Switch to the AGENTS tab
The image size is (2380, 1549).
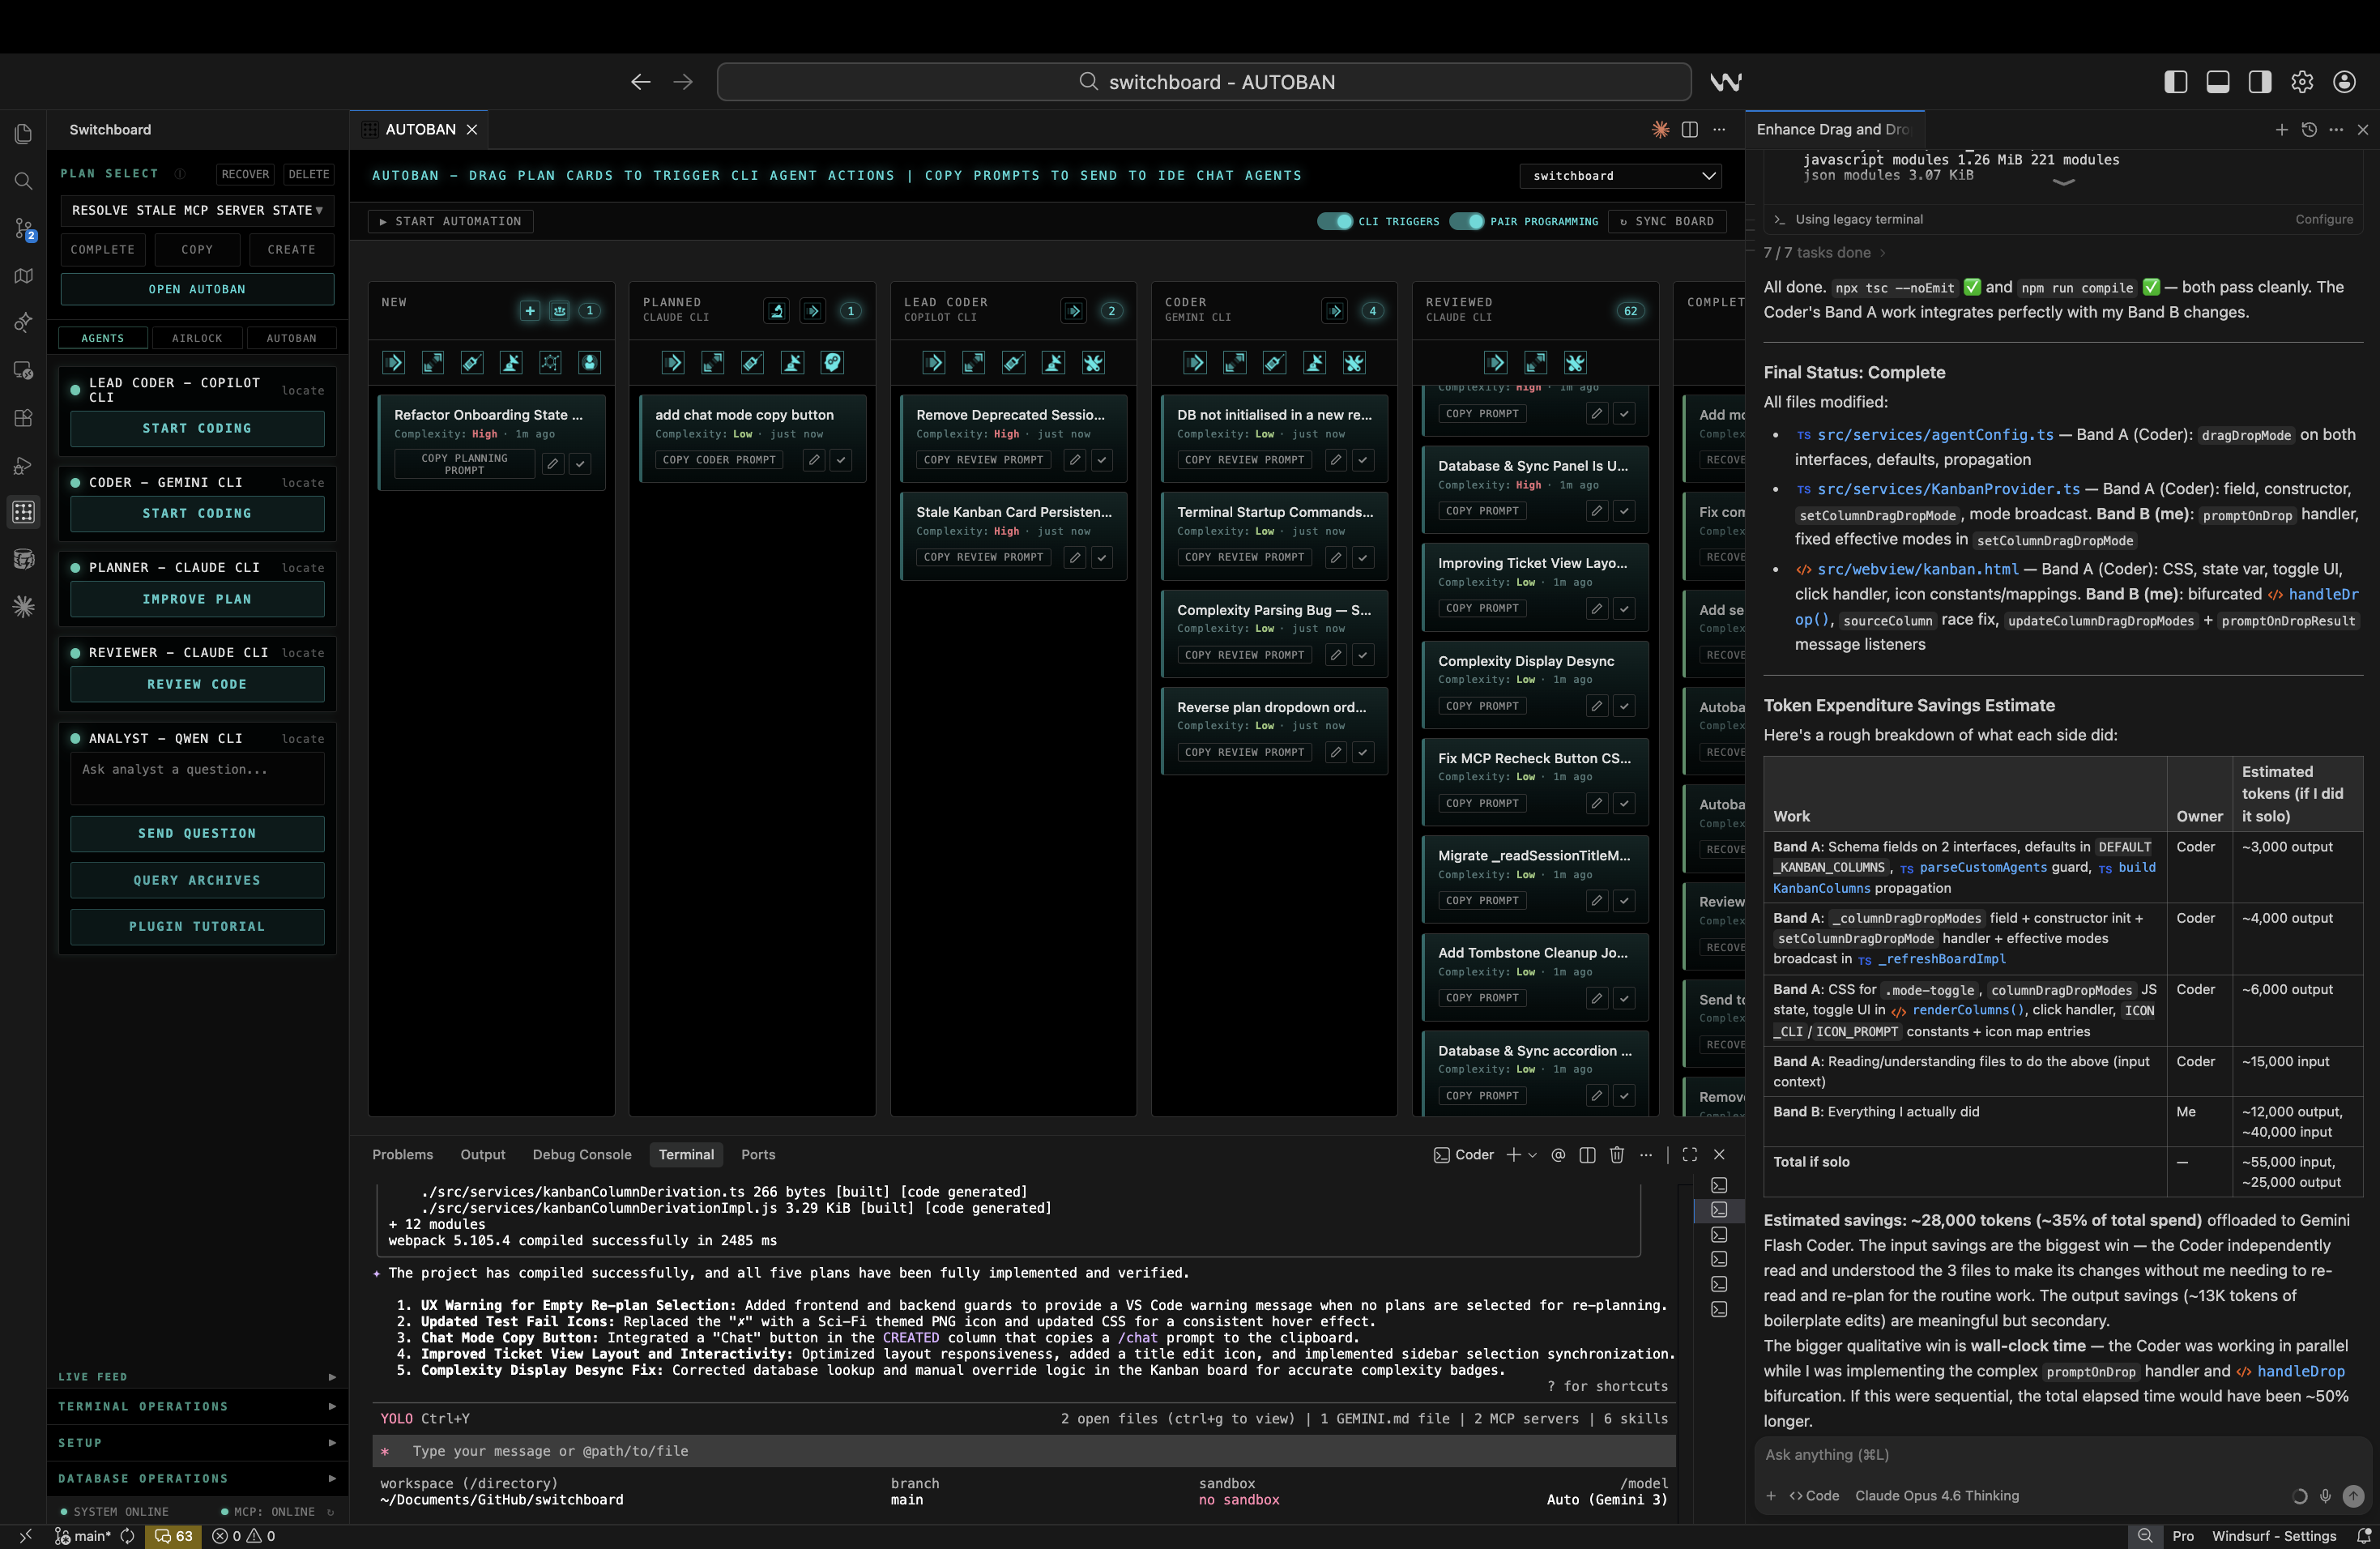click(103, 338)
